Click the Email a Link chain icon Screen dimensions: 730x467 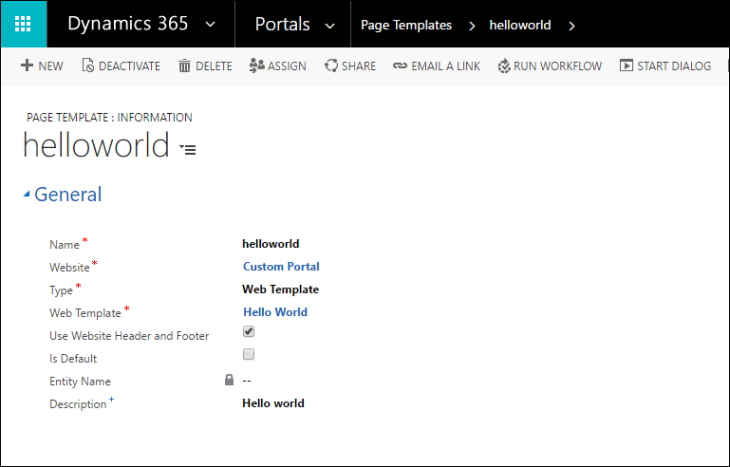(x=400, y=66)
